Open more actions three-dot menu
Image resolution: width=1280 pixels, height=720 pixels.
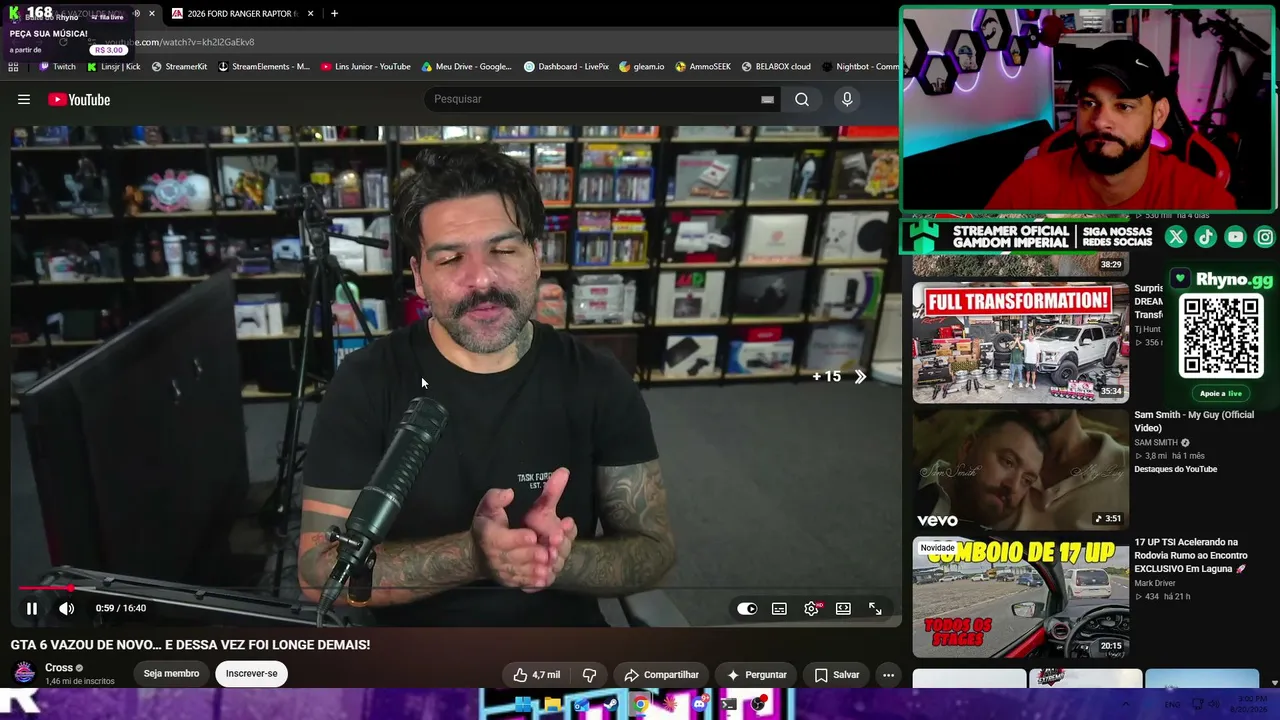point(888,675)
